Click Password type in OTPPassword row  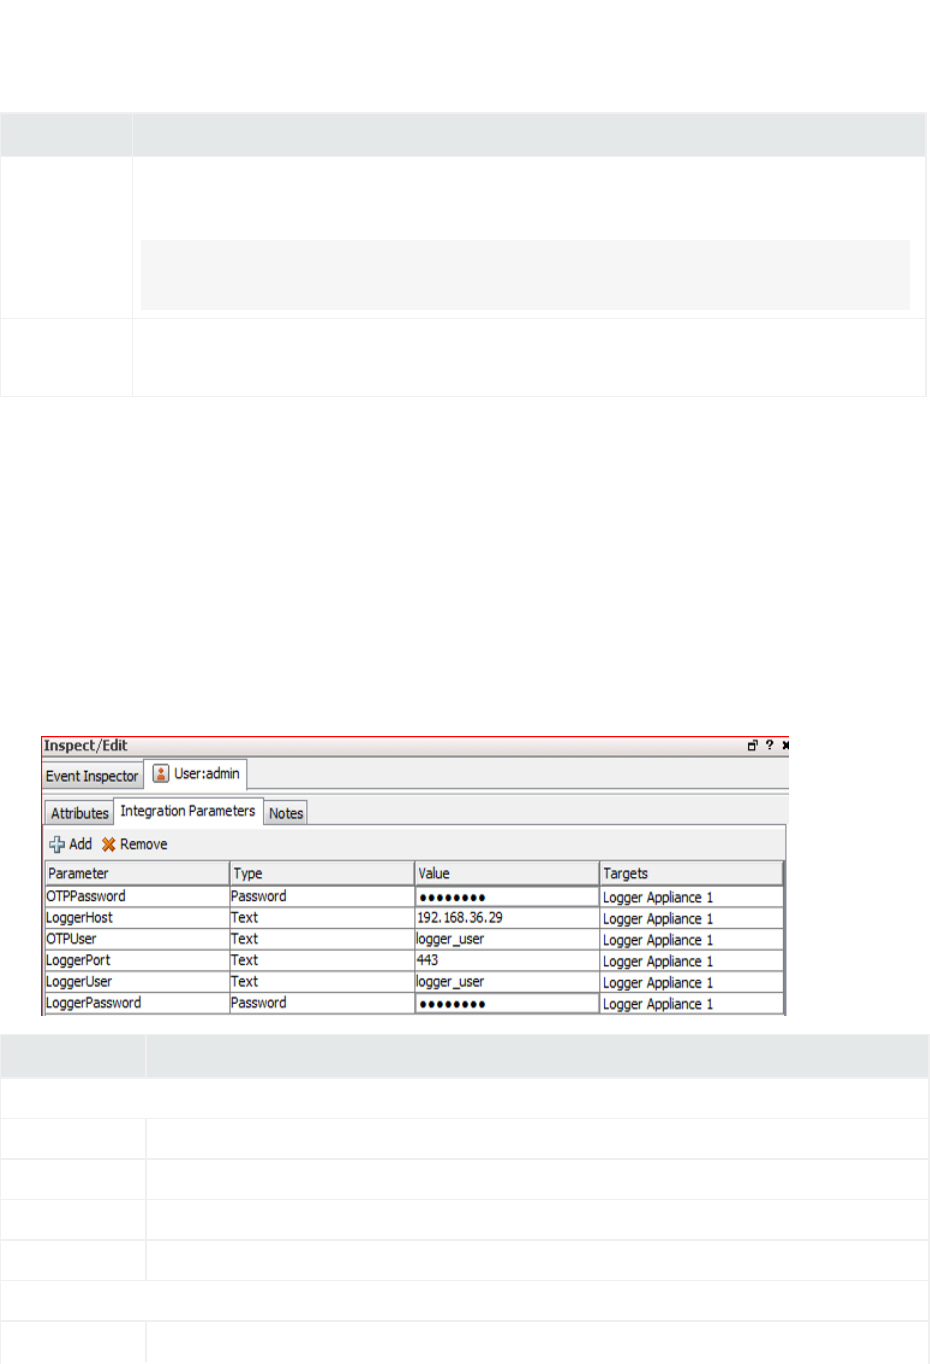(x=322, y=896)
